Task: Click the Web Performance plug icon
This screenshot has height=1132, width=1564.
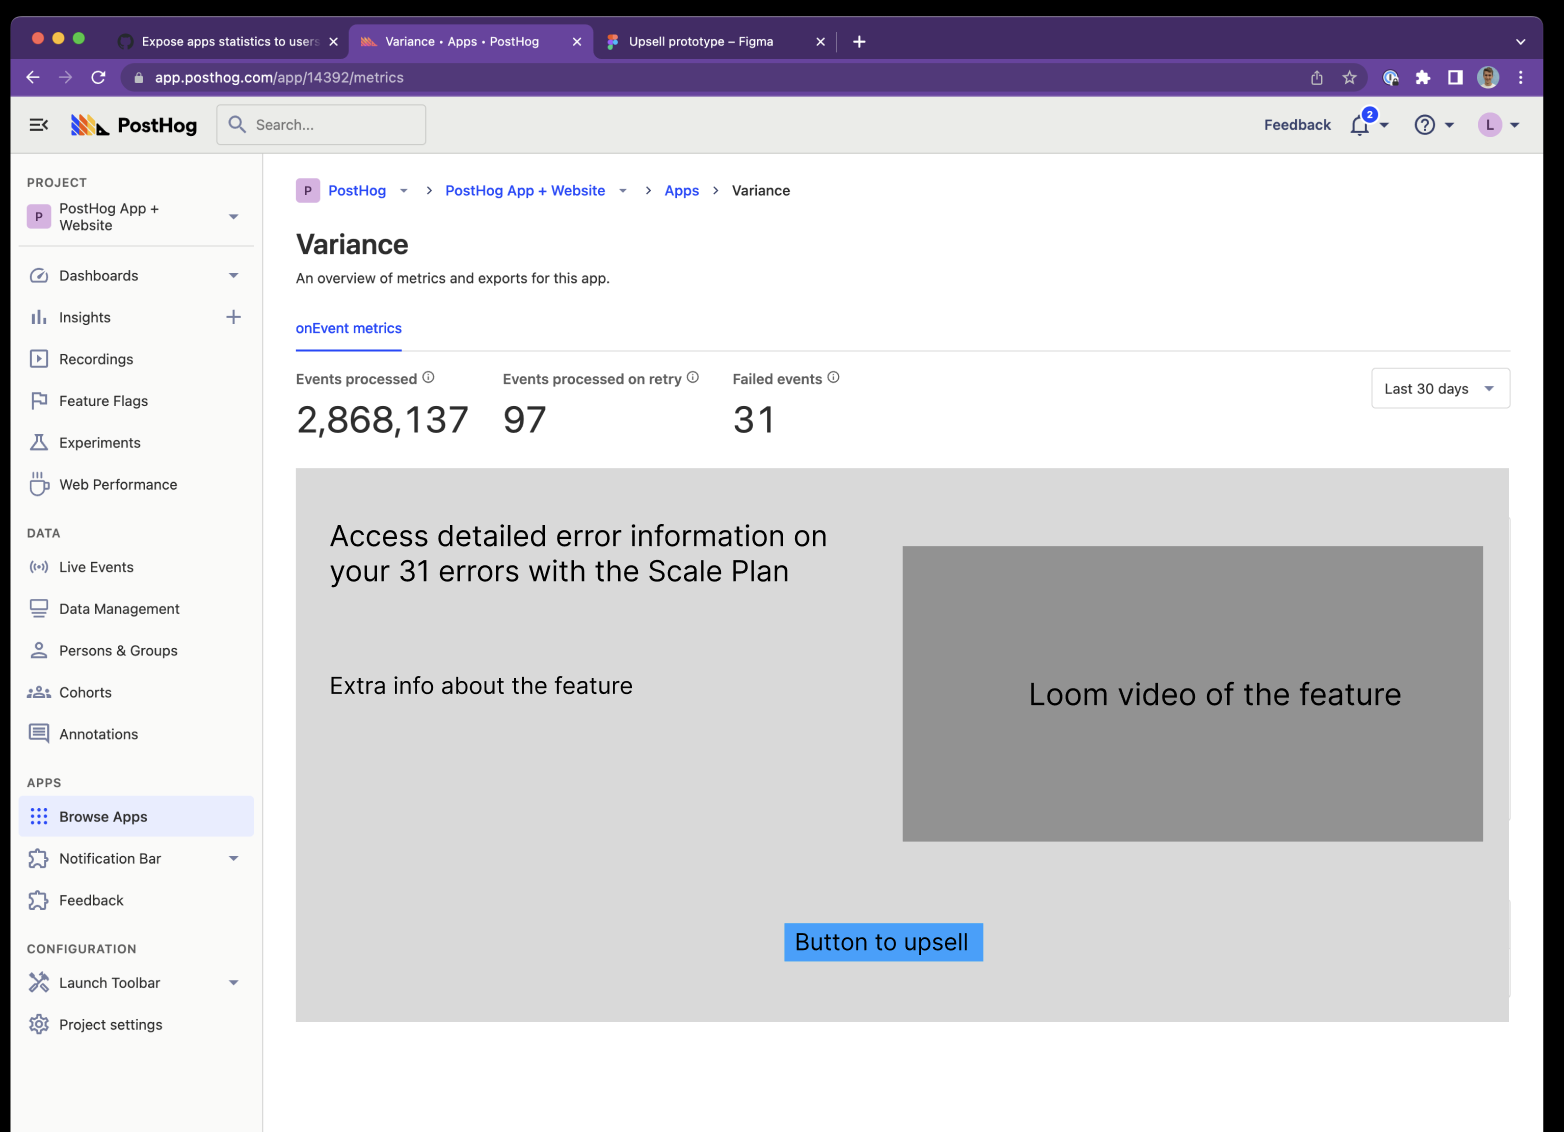Action: 39,484
